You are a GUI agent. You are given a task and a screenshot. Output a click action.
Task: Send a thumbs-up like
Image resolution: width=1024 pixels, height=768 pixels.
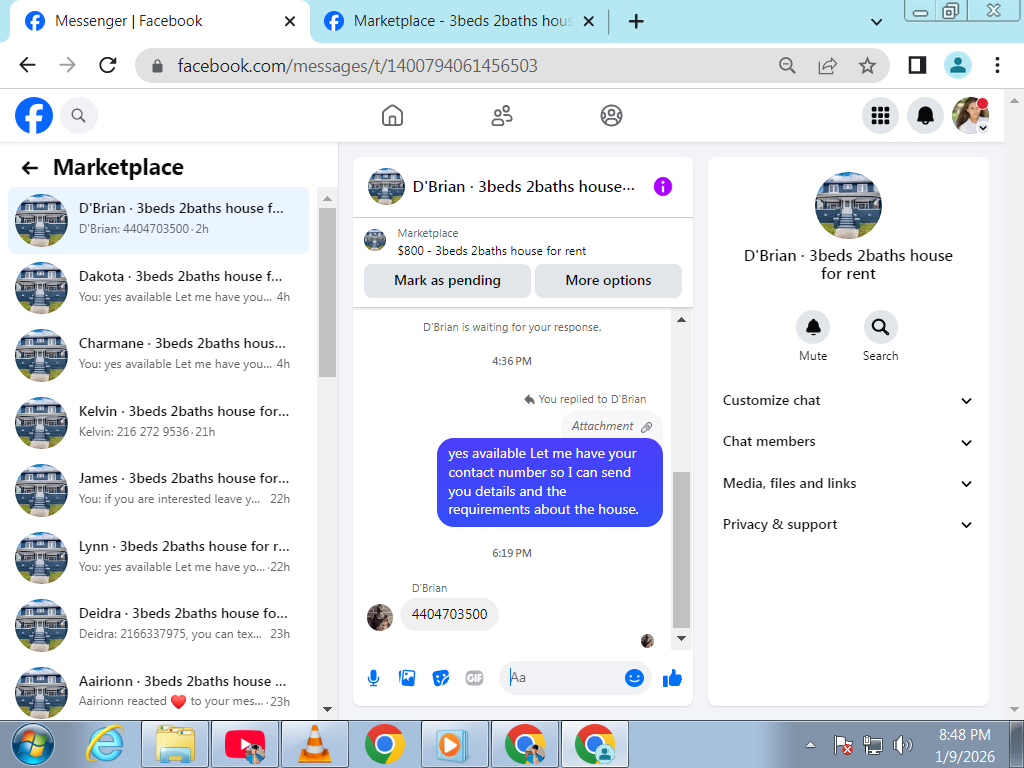coord(672,678)
